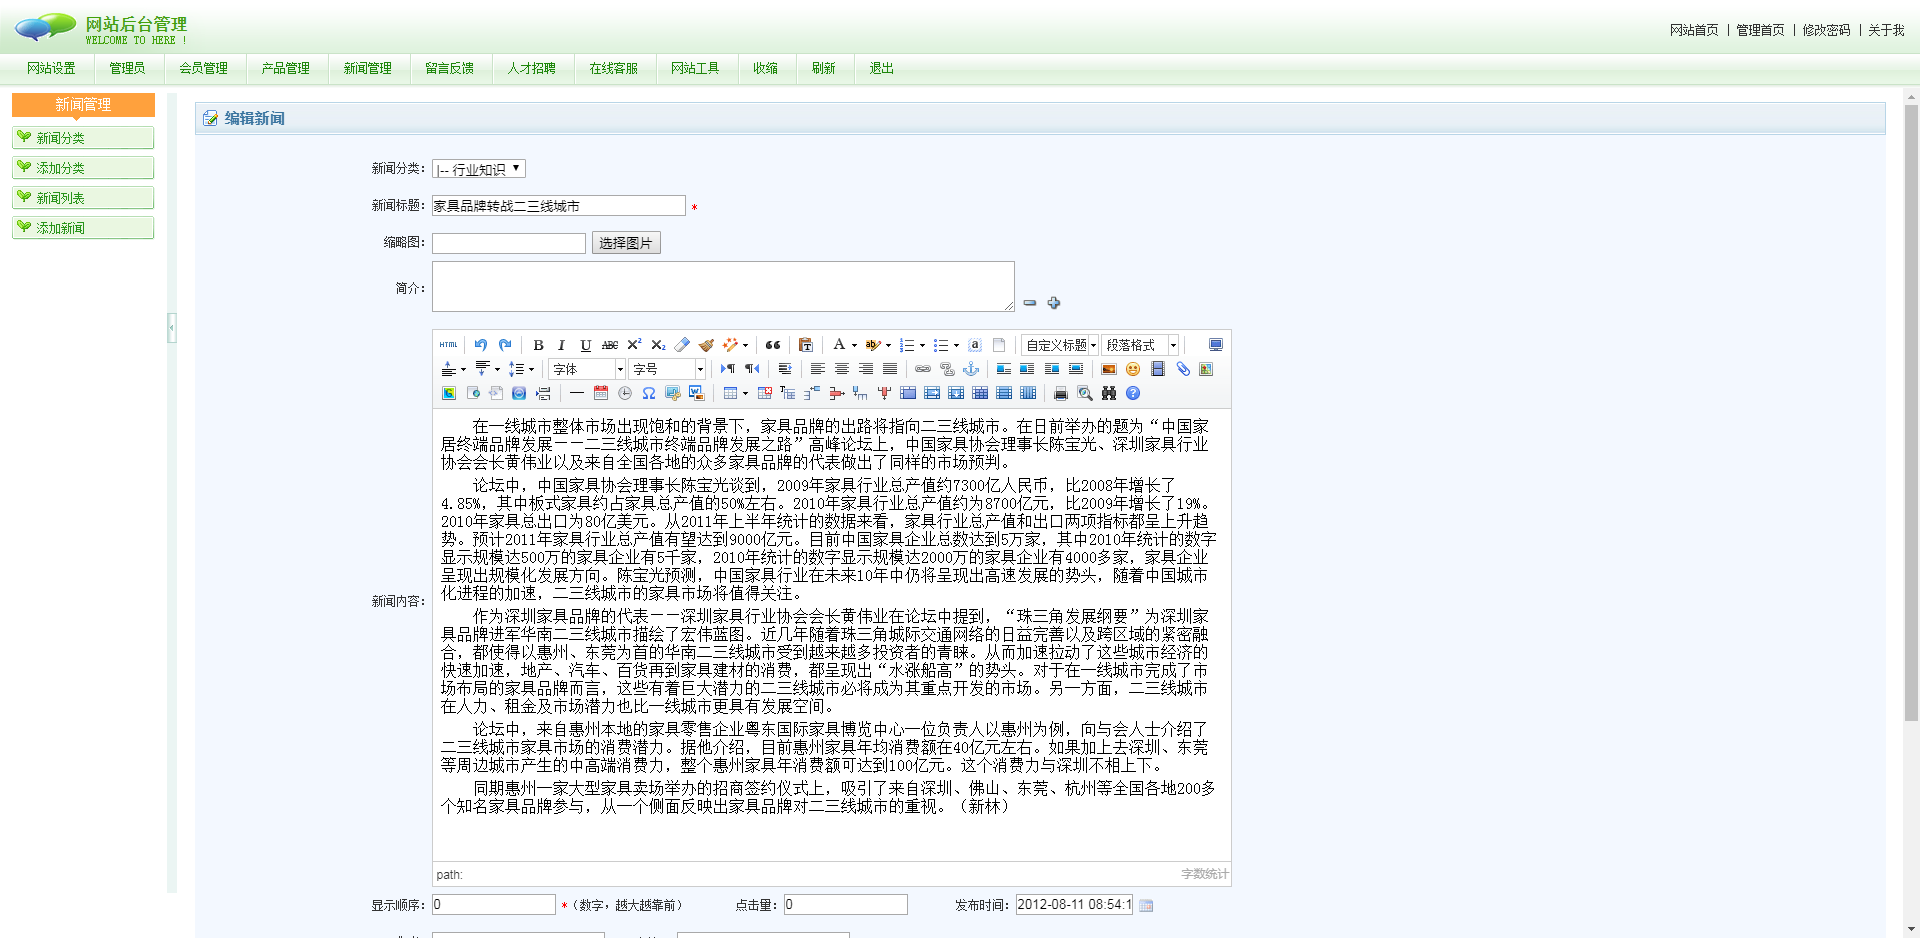Insert blockquote with quote icon
This screenshot has width=1920, height=938.
[x=773, y=345]
